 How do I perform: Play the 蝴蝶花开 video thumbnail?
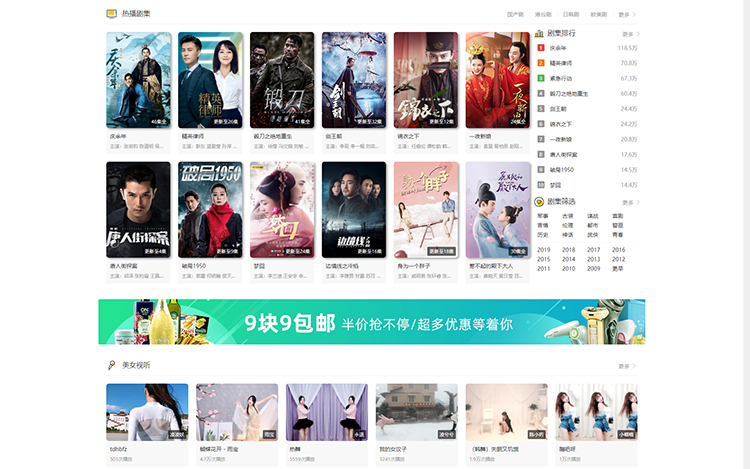[x=237, y=412]
